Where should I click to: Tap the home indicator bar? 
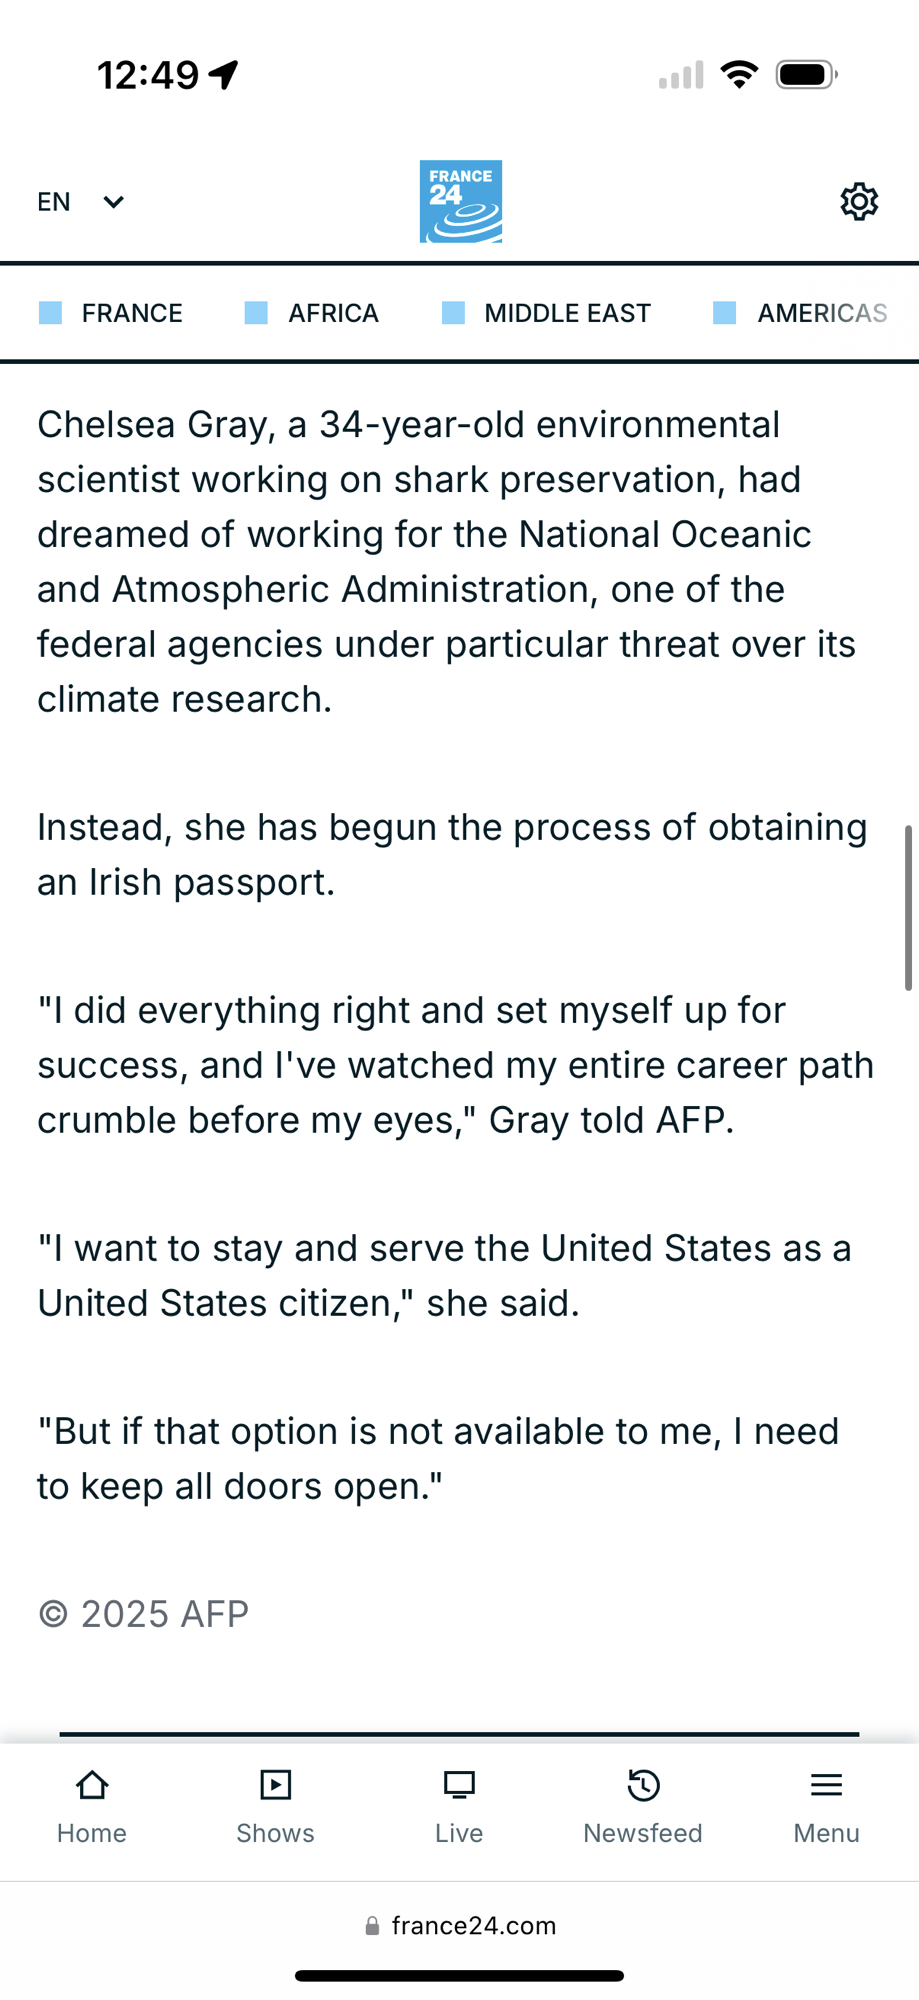[459, 1976]
